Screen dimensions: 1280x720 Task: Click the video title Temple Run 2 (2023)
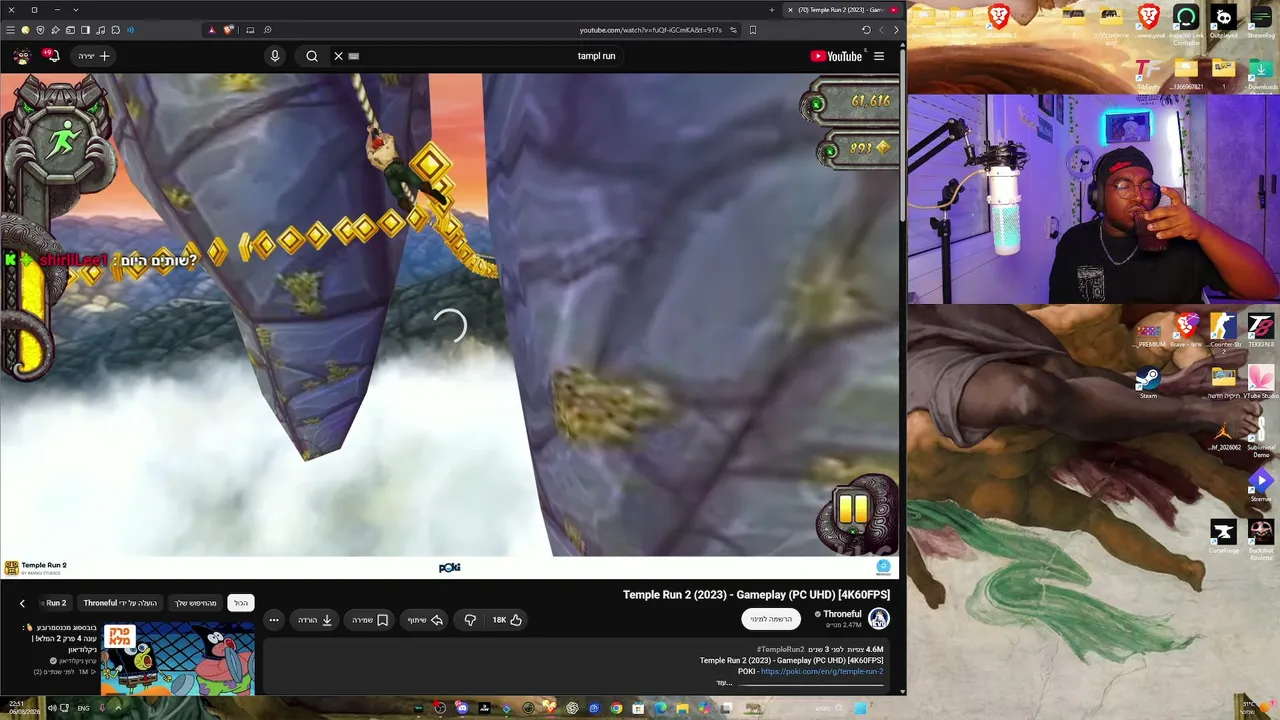(756, 595)
